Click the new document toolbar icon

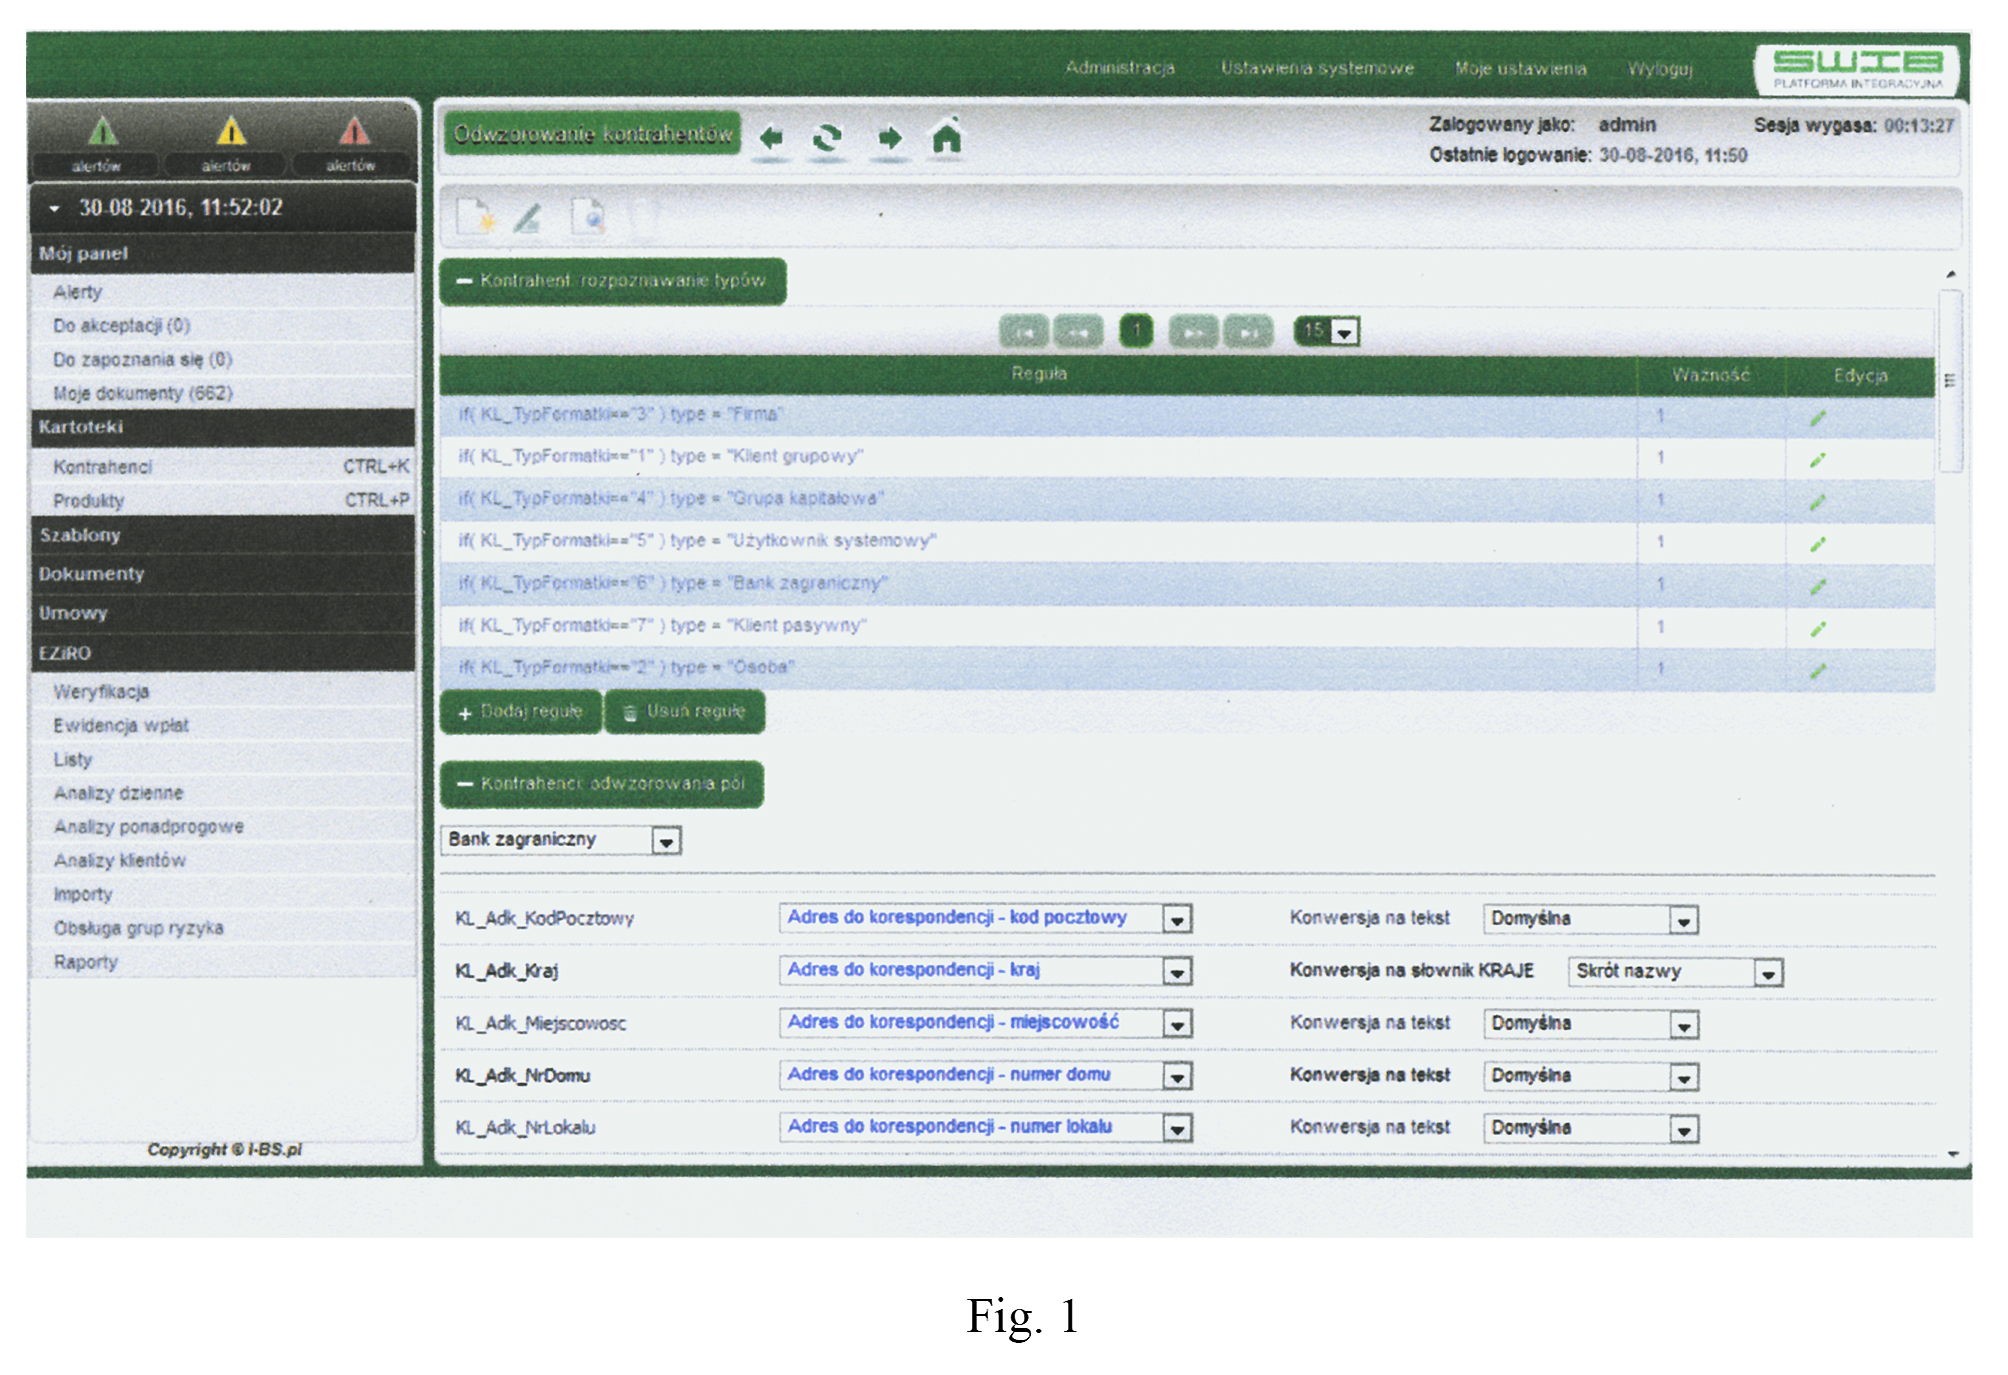475,216
